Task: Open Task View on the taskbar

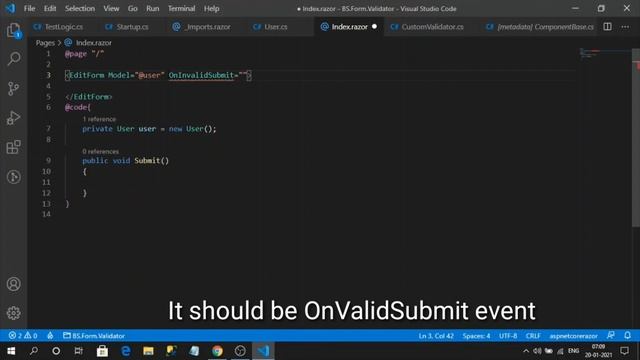Action: 78,351
